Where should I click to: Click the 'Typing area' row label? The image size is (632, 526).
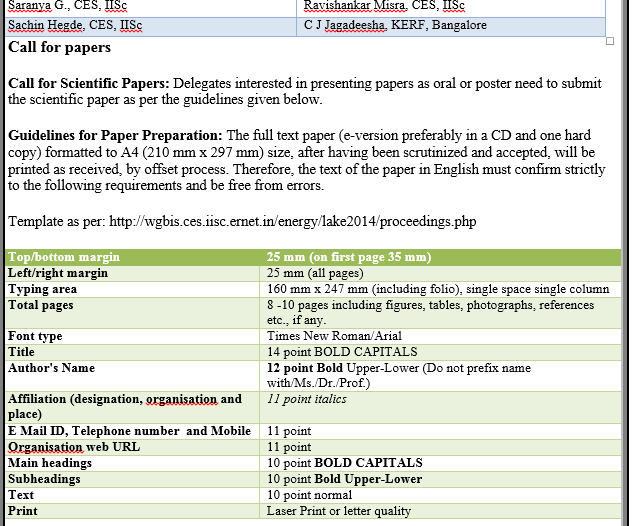pos(43,289)
